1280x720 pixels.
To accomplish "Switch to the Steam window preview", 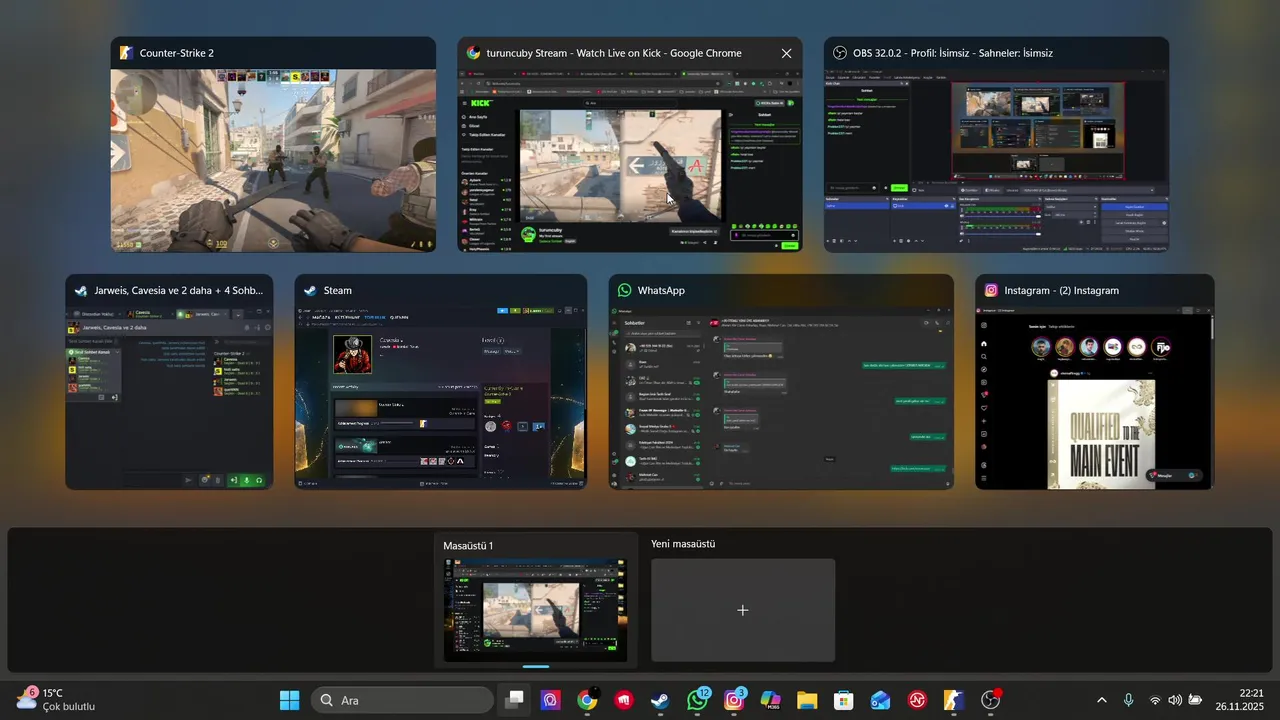I will pos(441,382).
